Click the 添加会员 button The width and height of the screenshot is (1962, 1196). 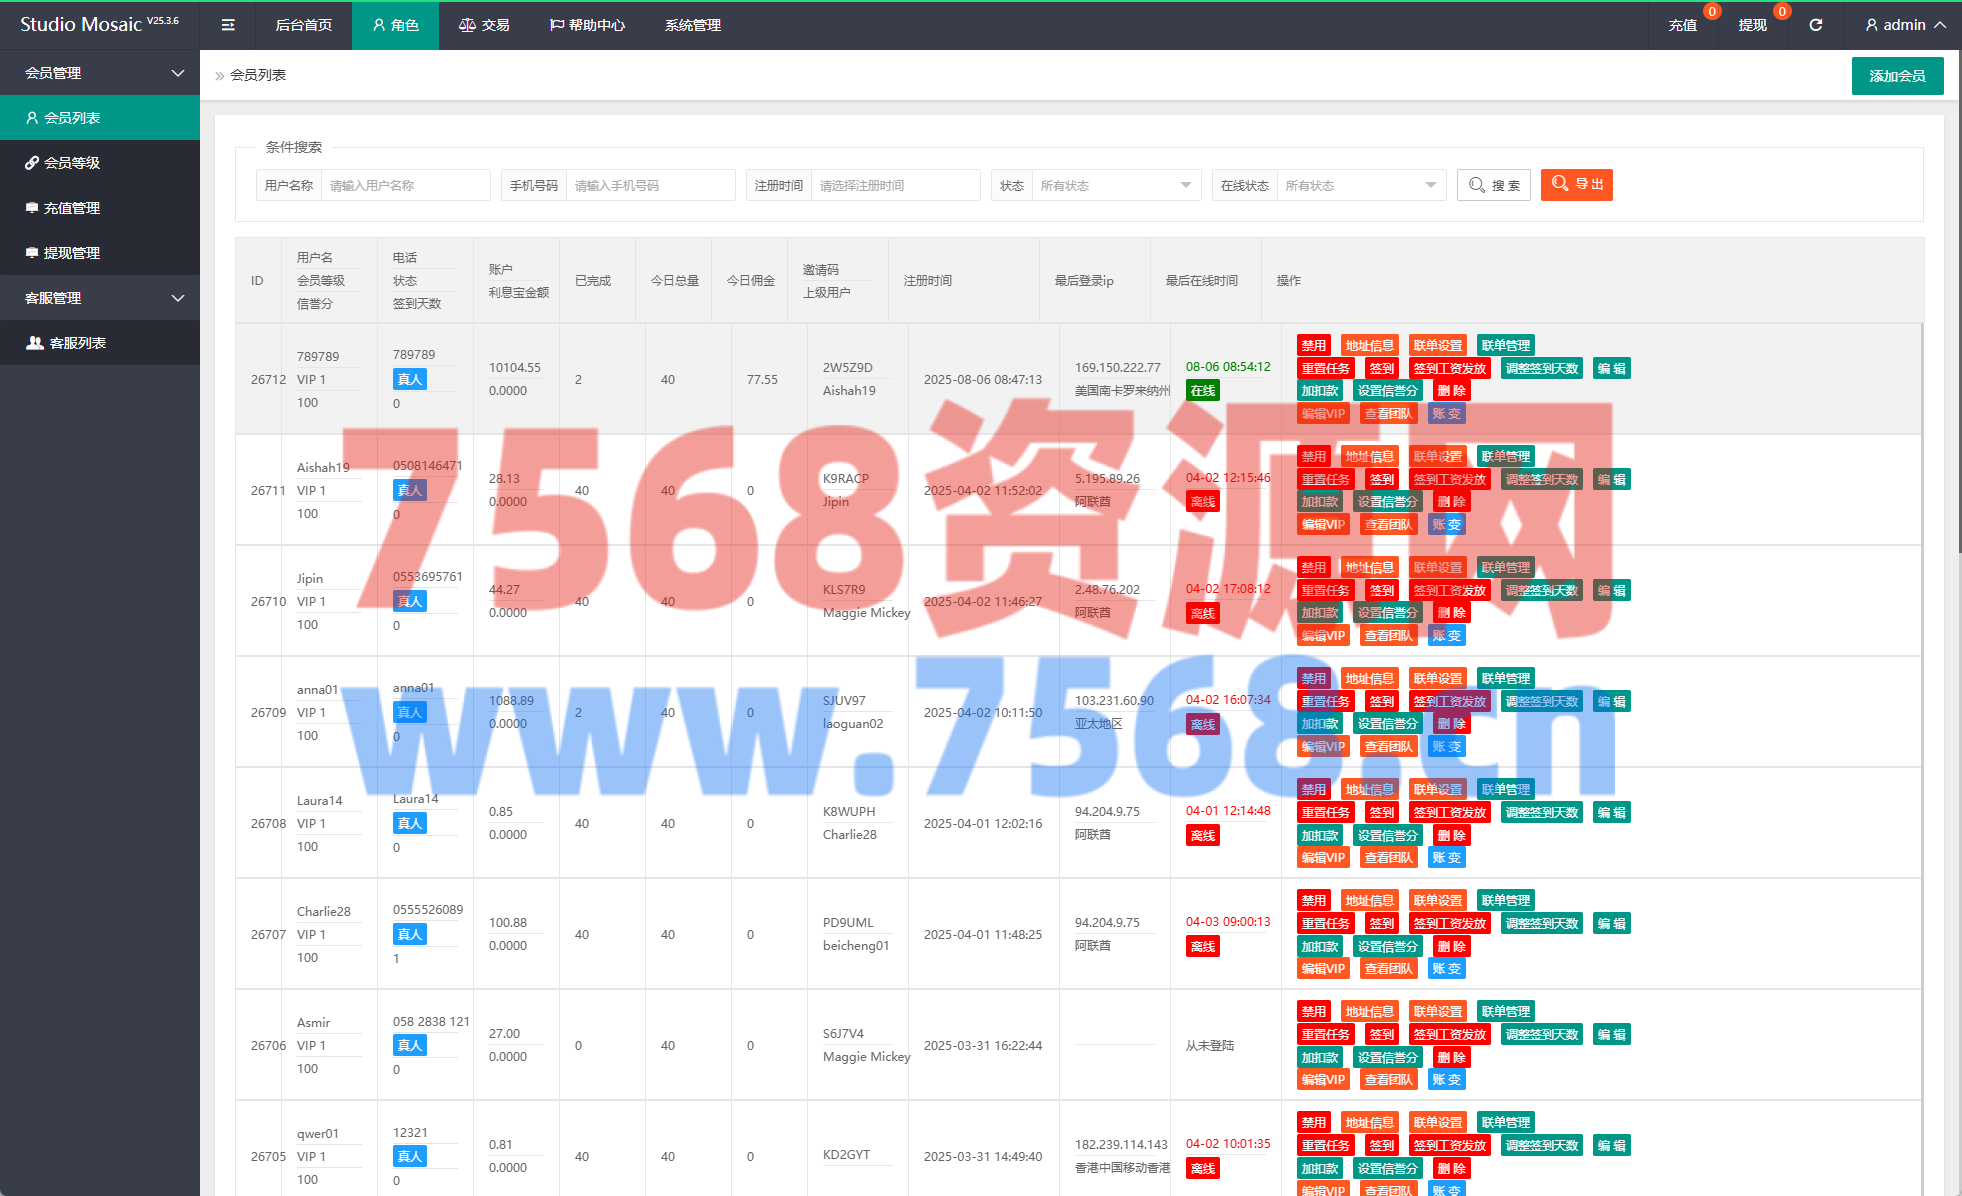click(x=1897, y=76)
